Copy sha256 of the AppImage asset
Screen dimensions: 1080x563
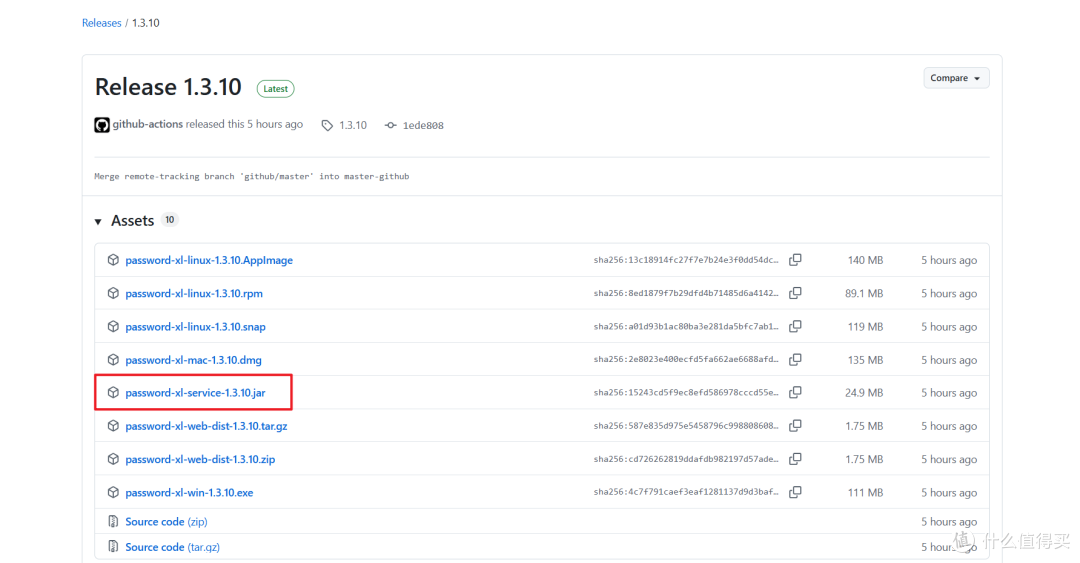[x=796, y=260]
